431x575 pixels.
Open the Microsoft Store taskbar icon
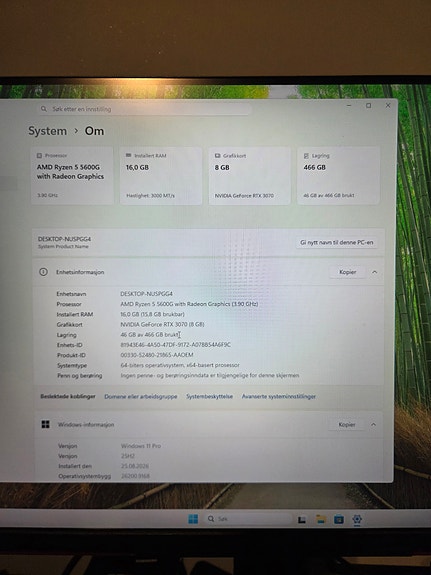(339, 519)
